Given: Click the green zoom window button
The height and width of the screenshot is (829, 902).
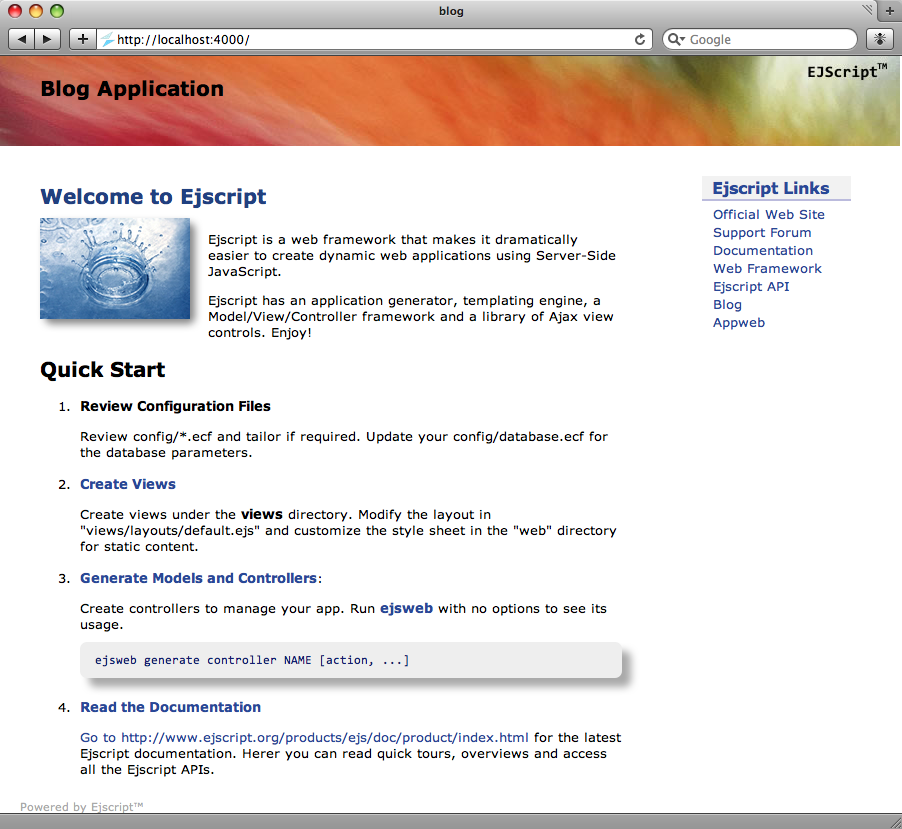Looking at the screenshot, I should pyautogui.click(x=56, y=11).
